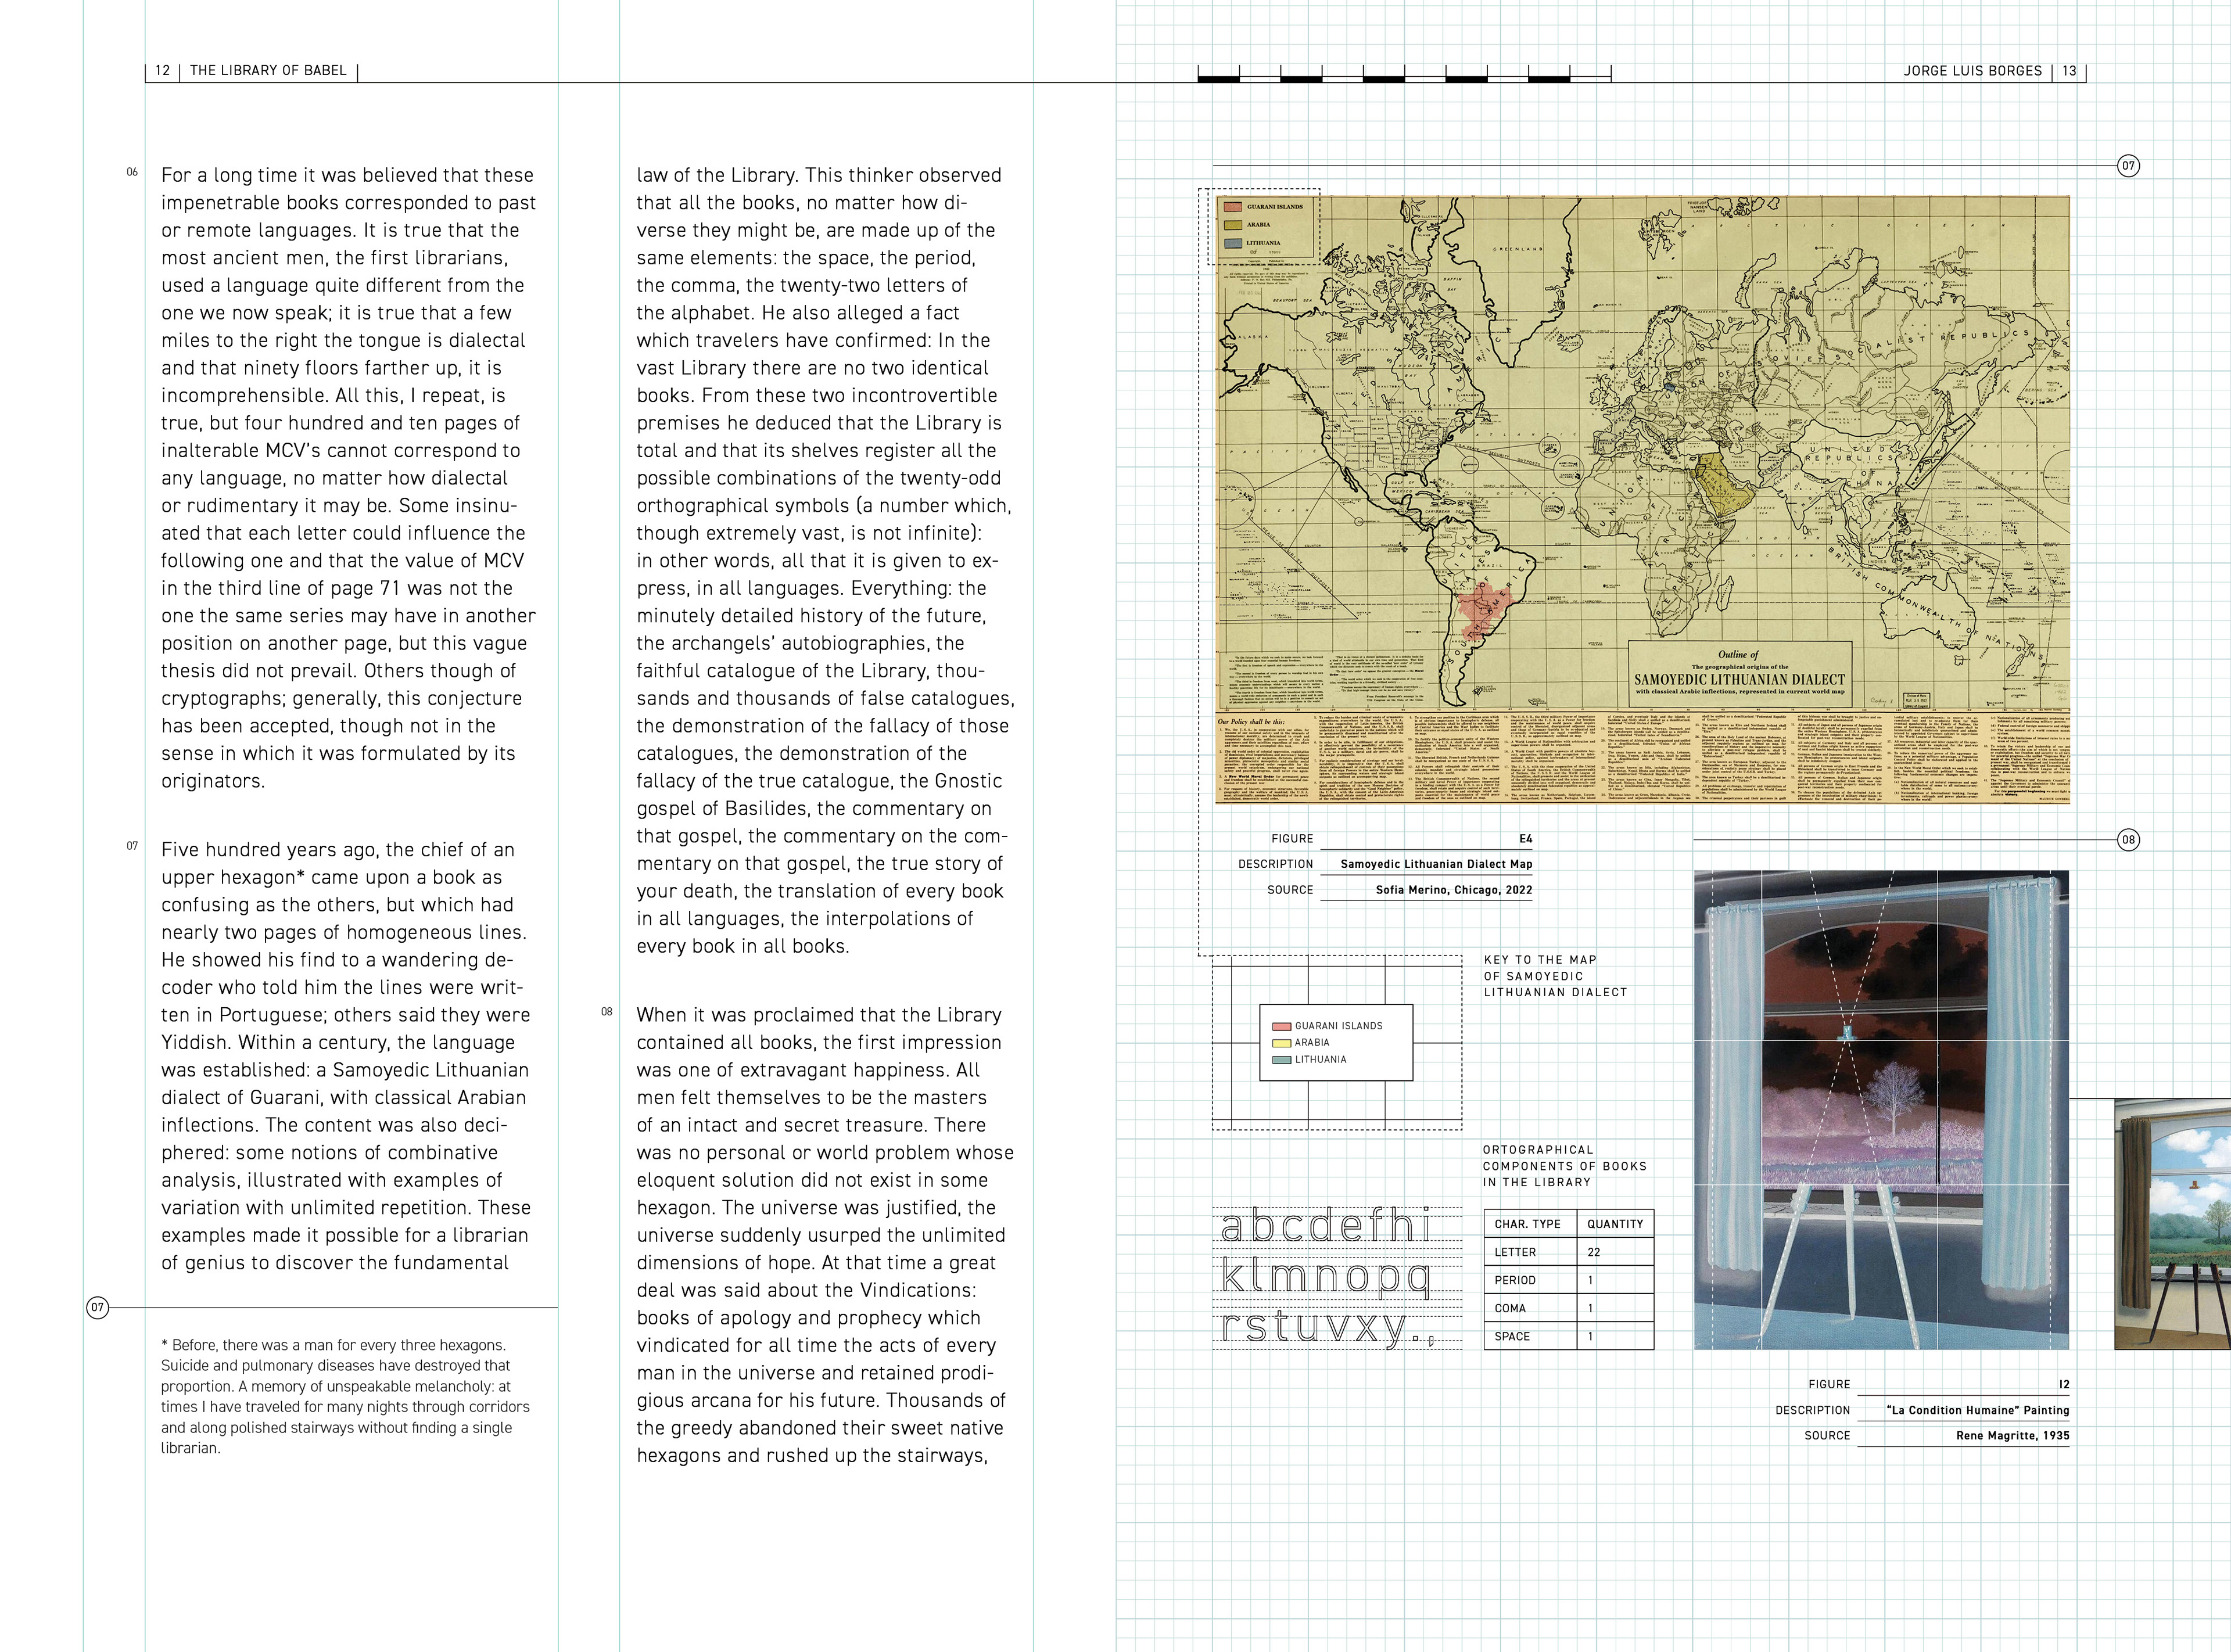Click the circled 08 marker above the painting
Screen dimensions: 2231x1652
(2128, 840)
